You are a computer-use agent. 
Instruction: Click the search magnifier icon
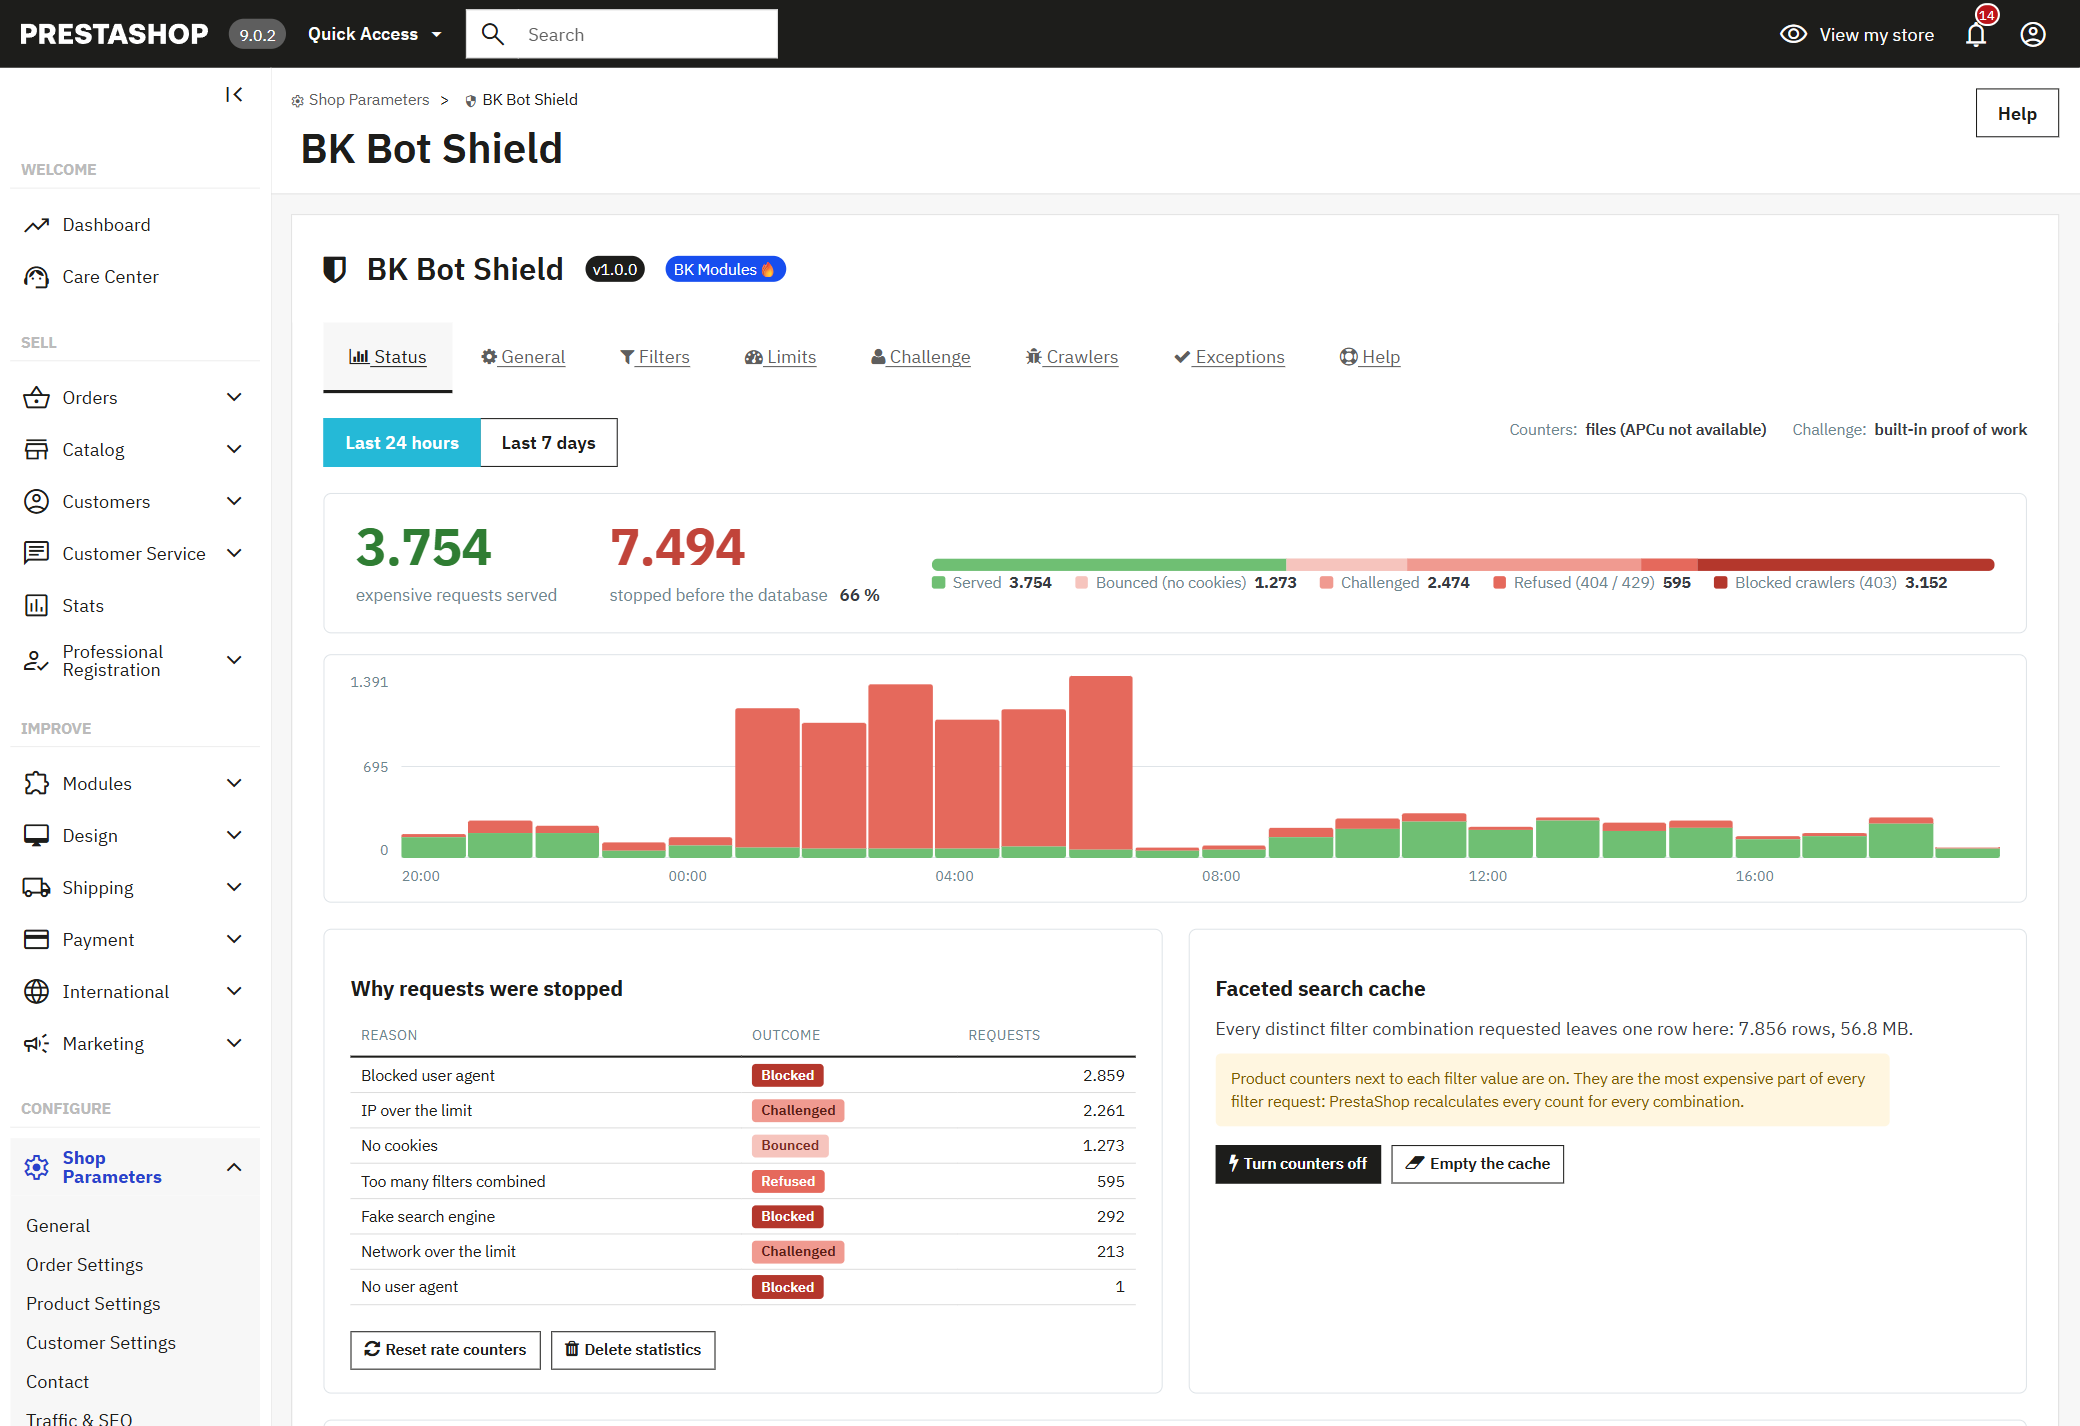coord(492,34)
